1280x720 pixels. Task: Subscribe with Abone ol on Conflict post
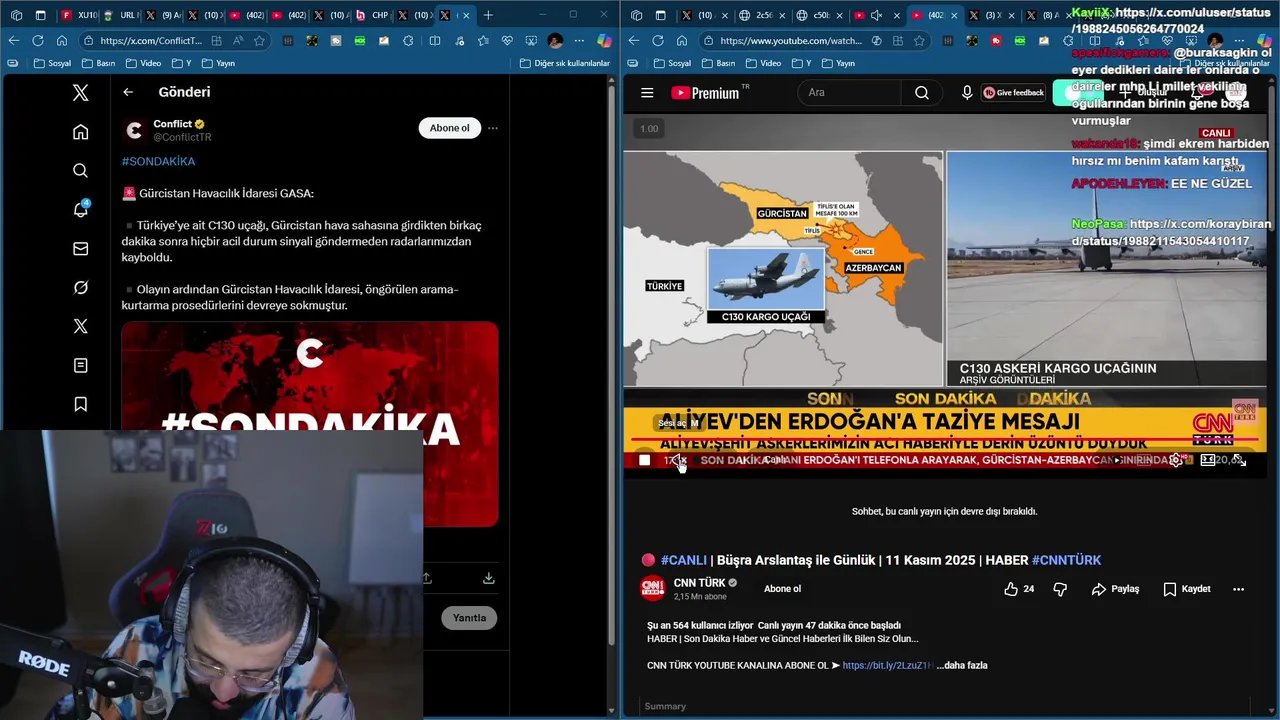[x=449, y=128]
